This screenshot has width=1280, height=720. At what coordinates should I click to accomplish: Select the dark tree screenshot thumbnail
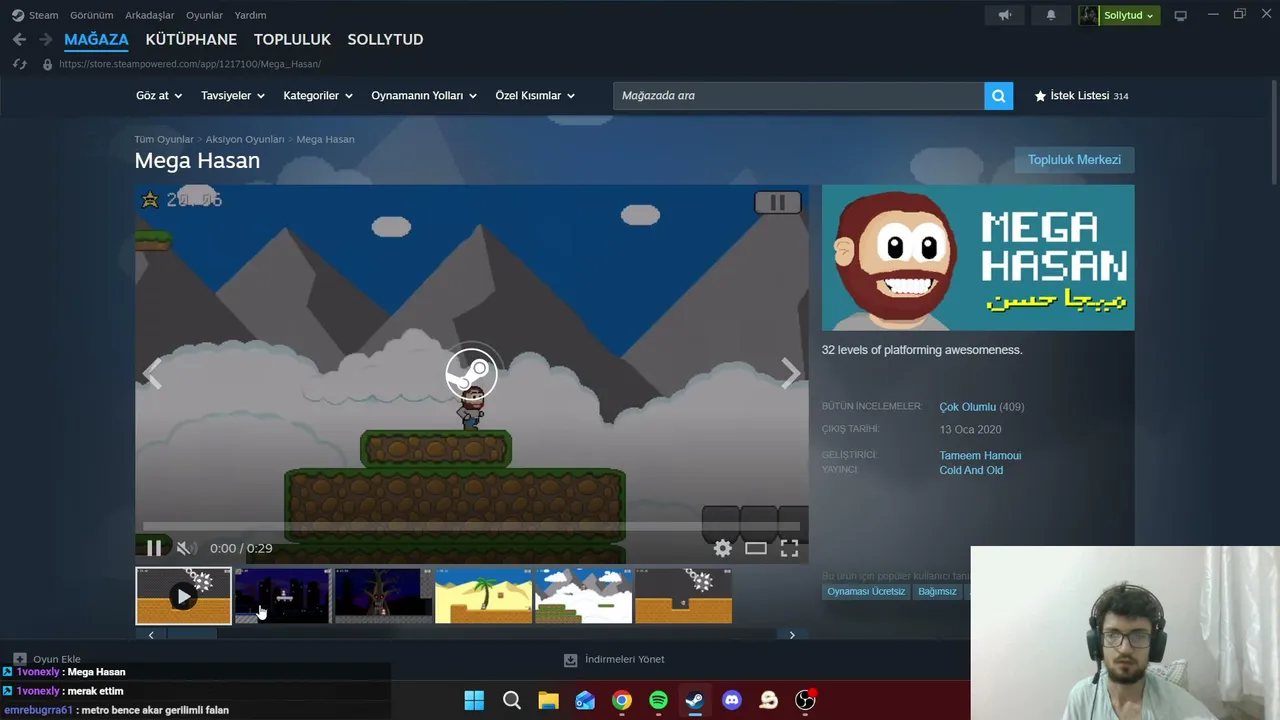[384, 596]
